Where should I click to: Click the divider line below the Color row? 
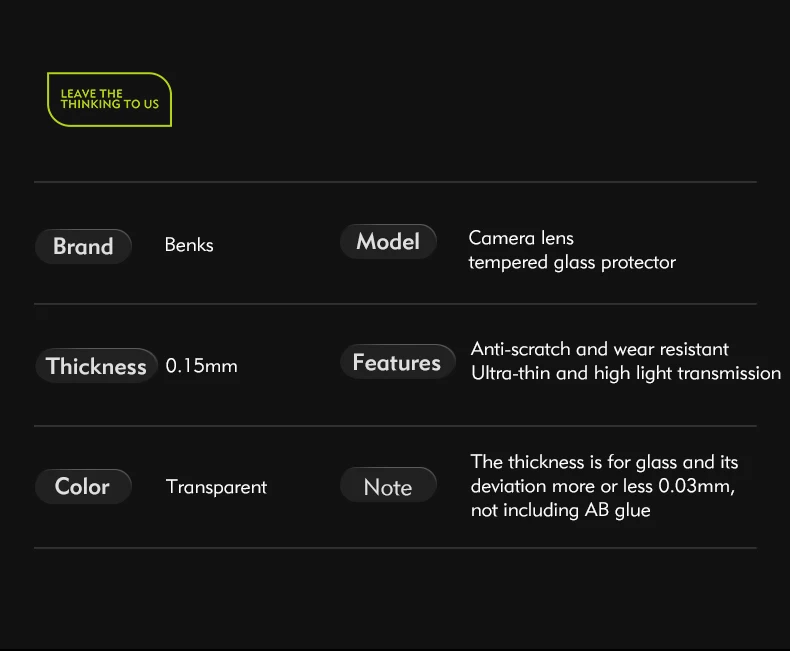(x=395, y=548)
